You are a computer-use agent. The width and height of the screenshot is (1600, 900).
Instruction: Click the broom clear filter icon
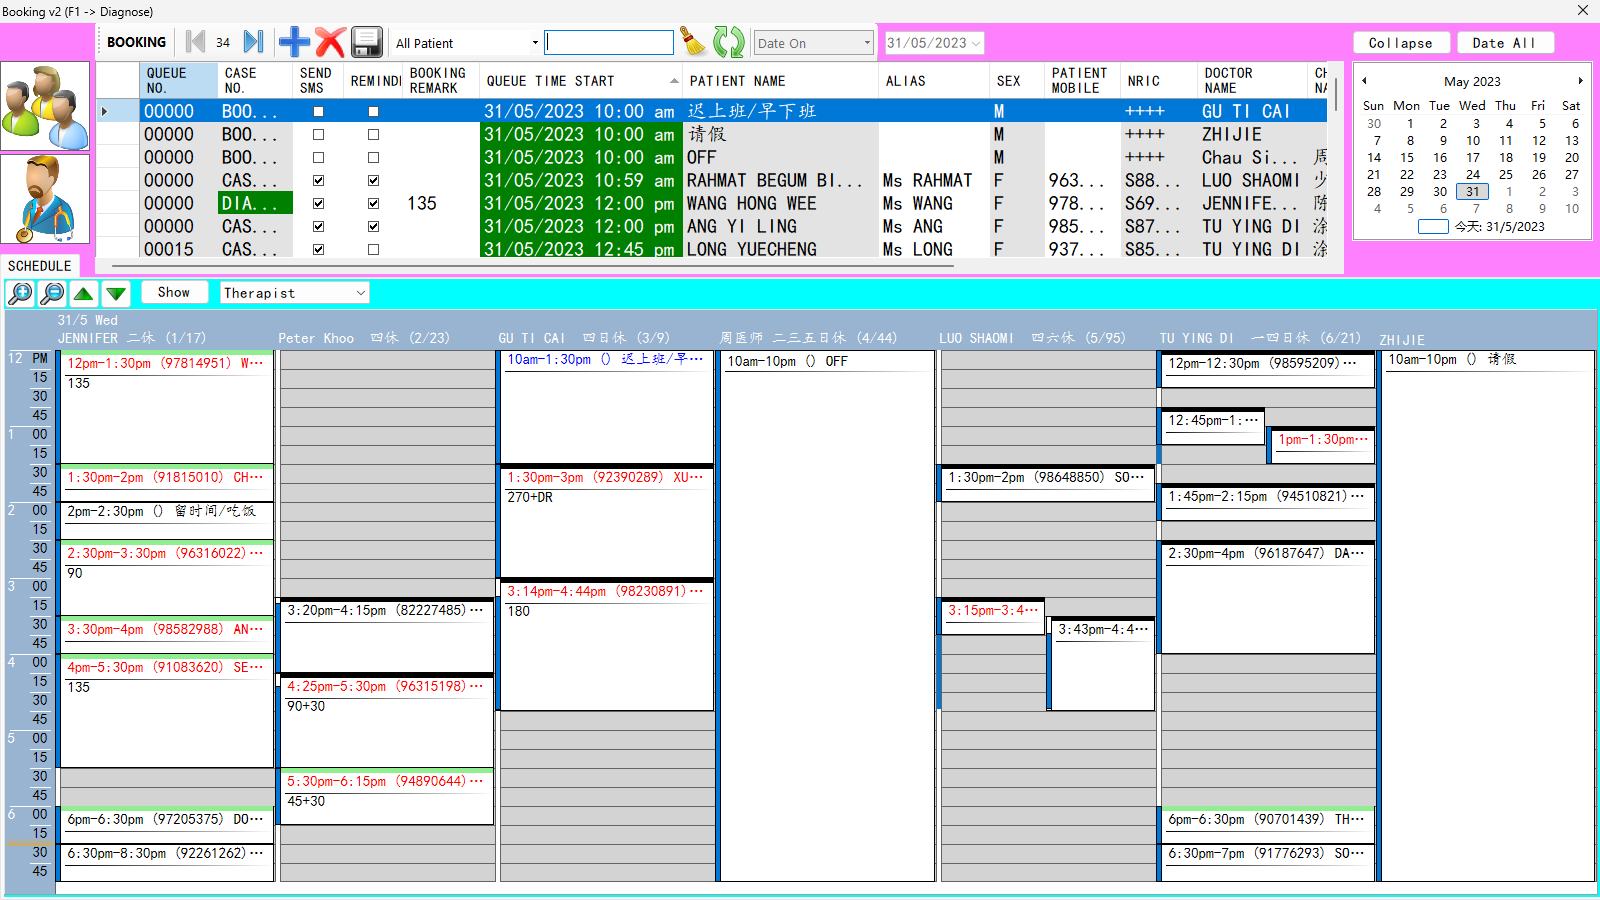692,42
